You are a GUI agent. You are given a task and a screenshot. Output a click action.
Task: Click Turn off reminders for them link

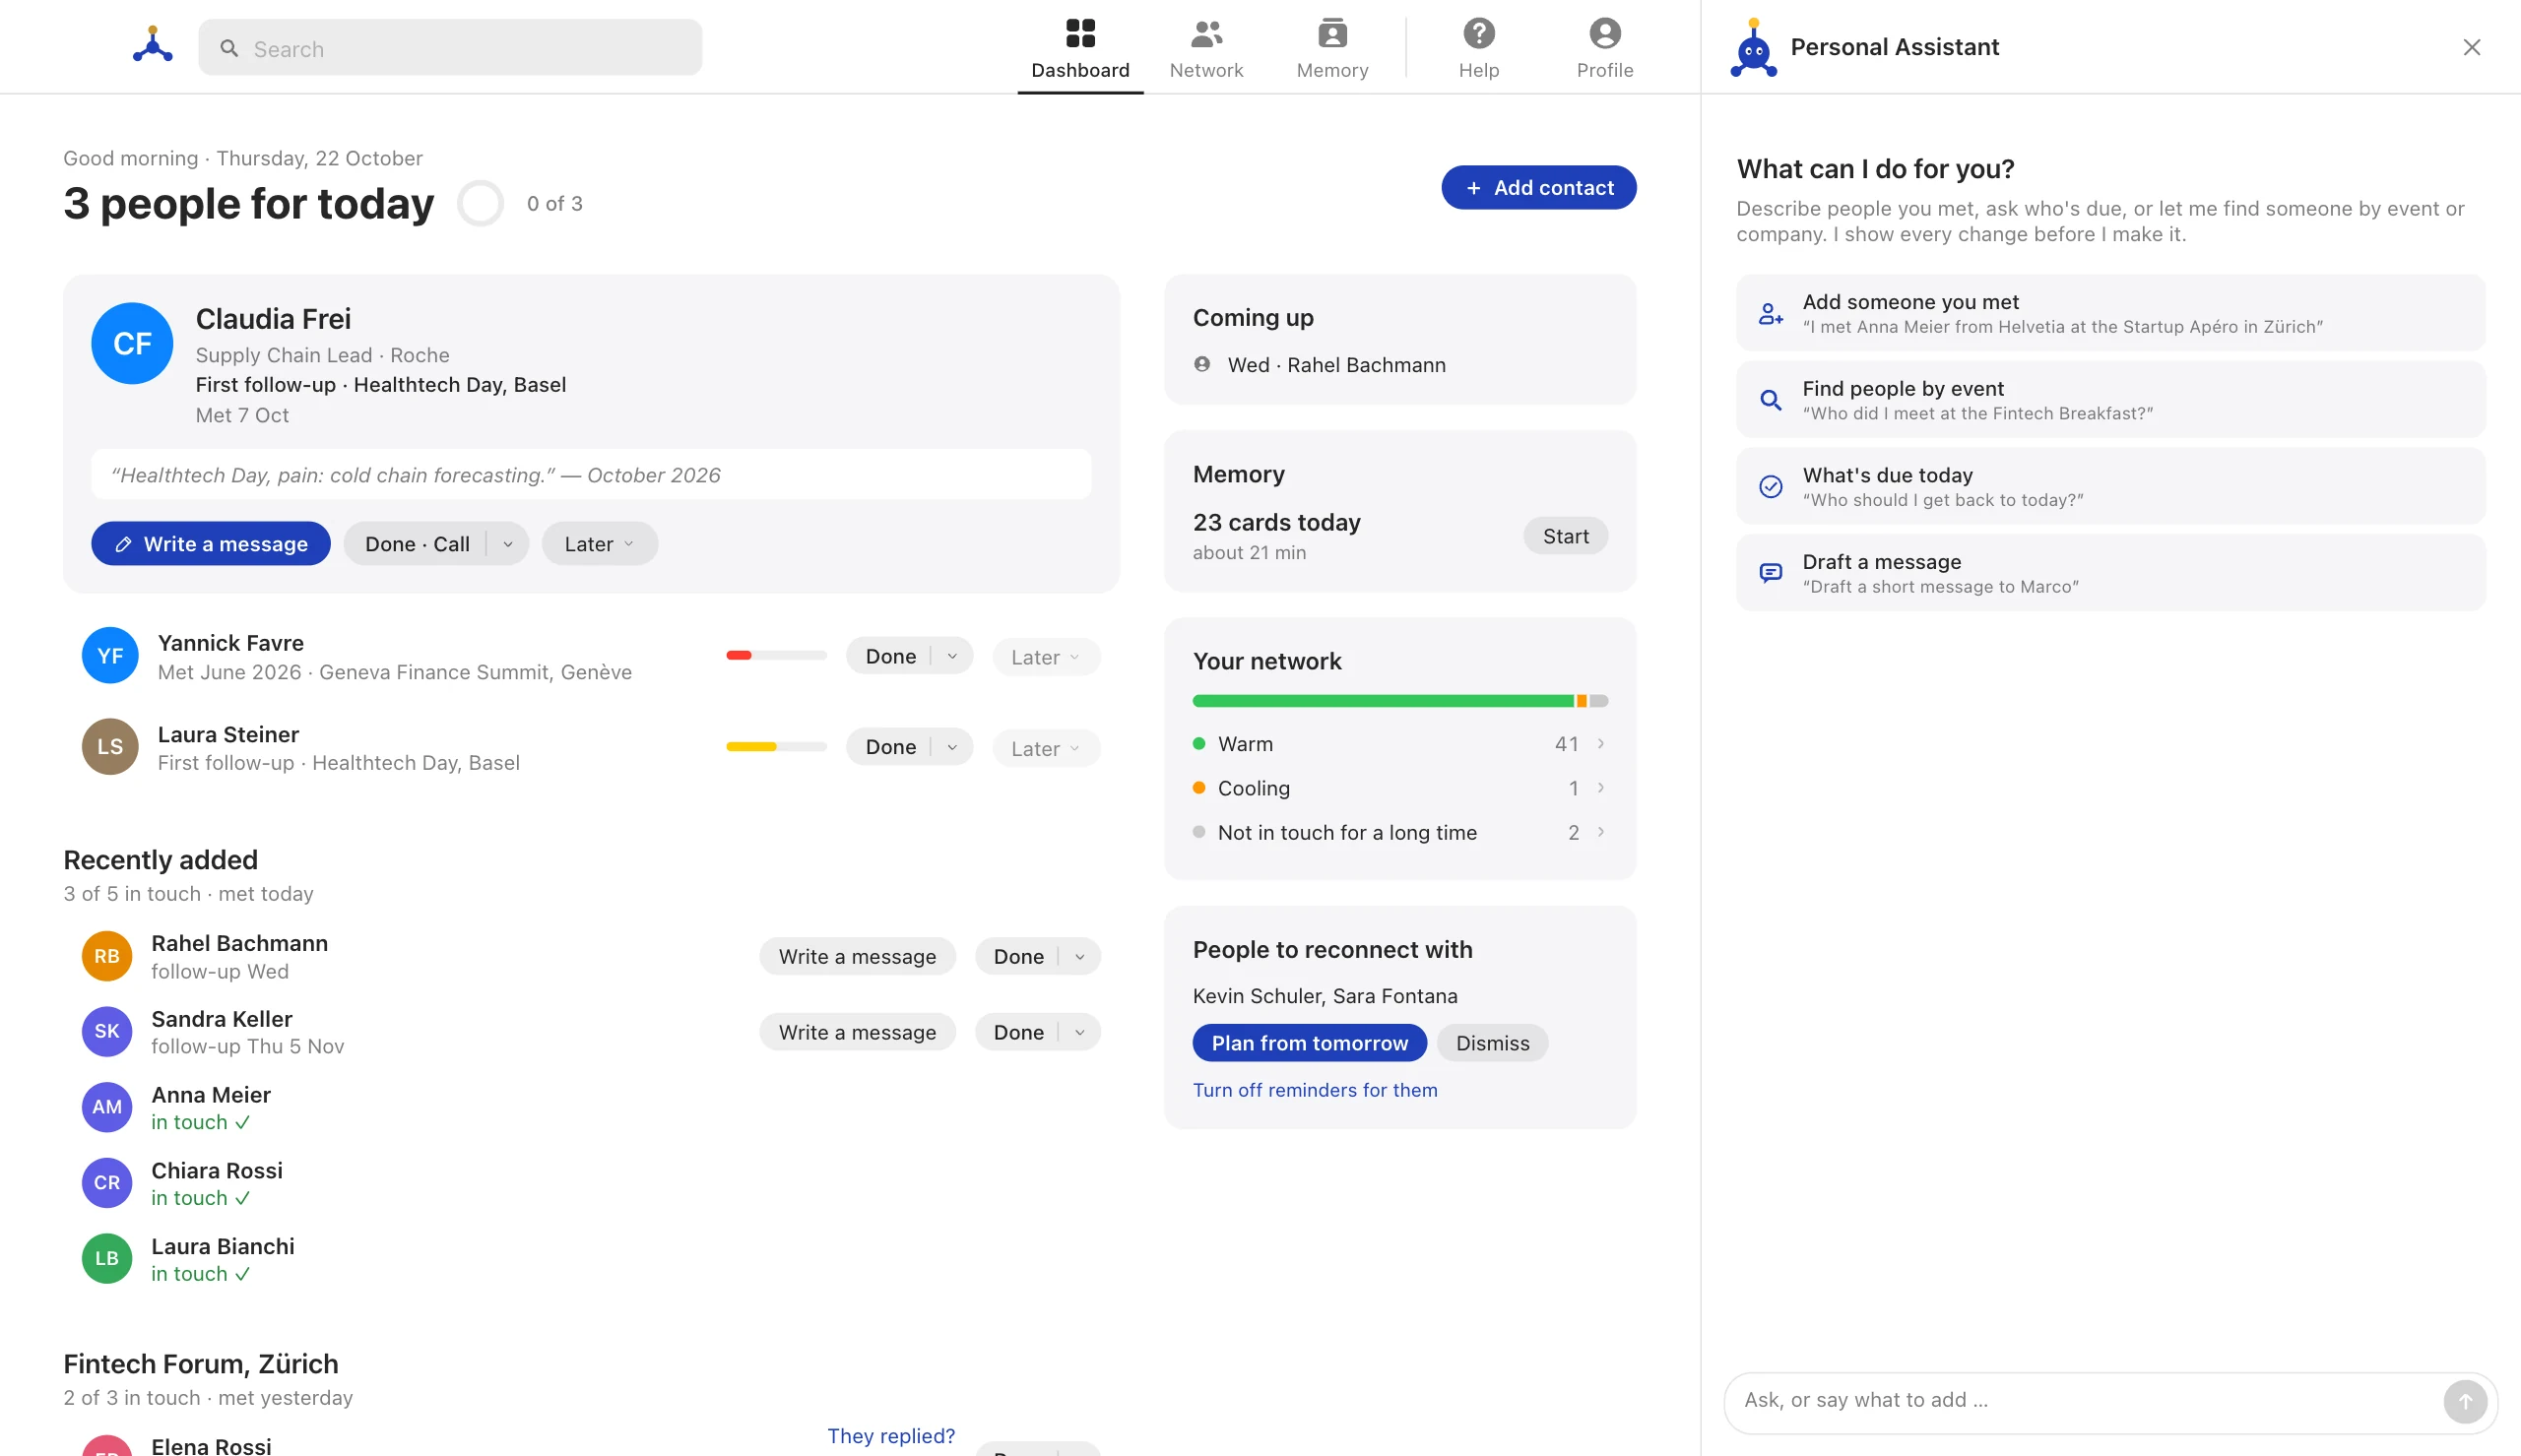tap(1314, 1090)
